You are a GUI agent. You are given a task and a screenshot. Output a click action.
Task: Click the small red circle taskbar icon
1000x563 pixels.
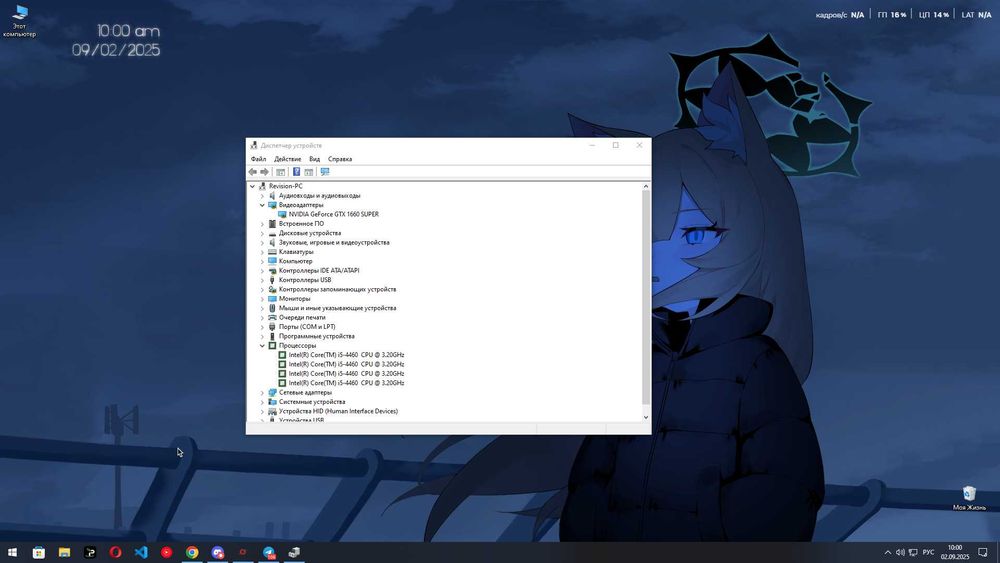click(243, 552)
